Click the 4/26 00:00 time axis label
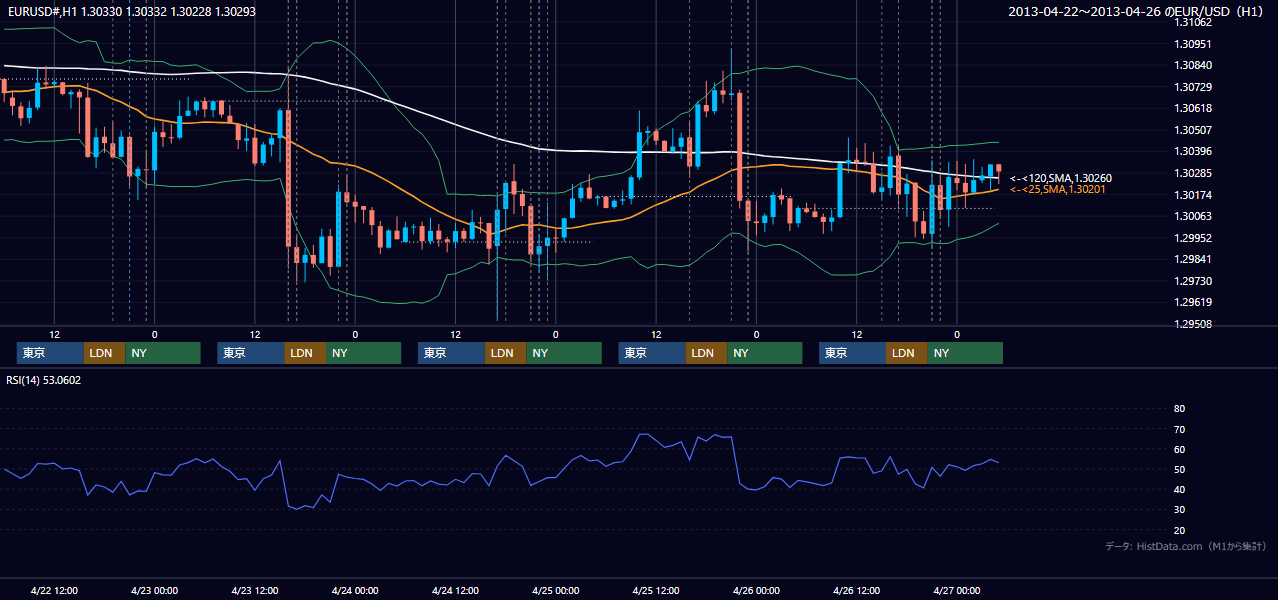This screenshot has height=600, width=1278. click(756, 591)
